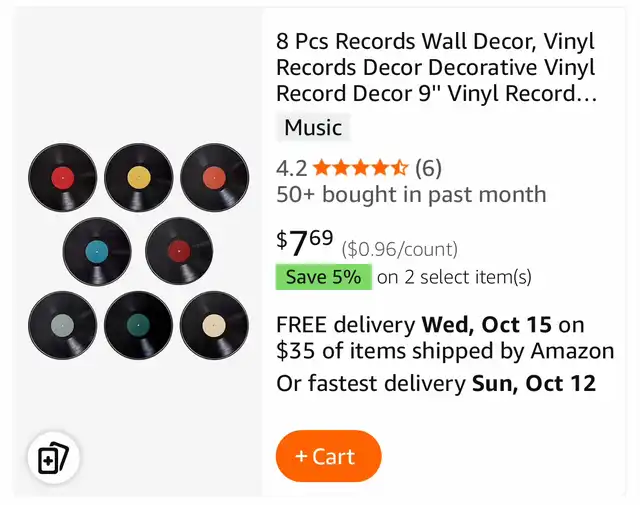
Task: Click the red-label vinyl record
Action: [63, 178]
